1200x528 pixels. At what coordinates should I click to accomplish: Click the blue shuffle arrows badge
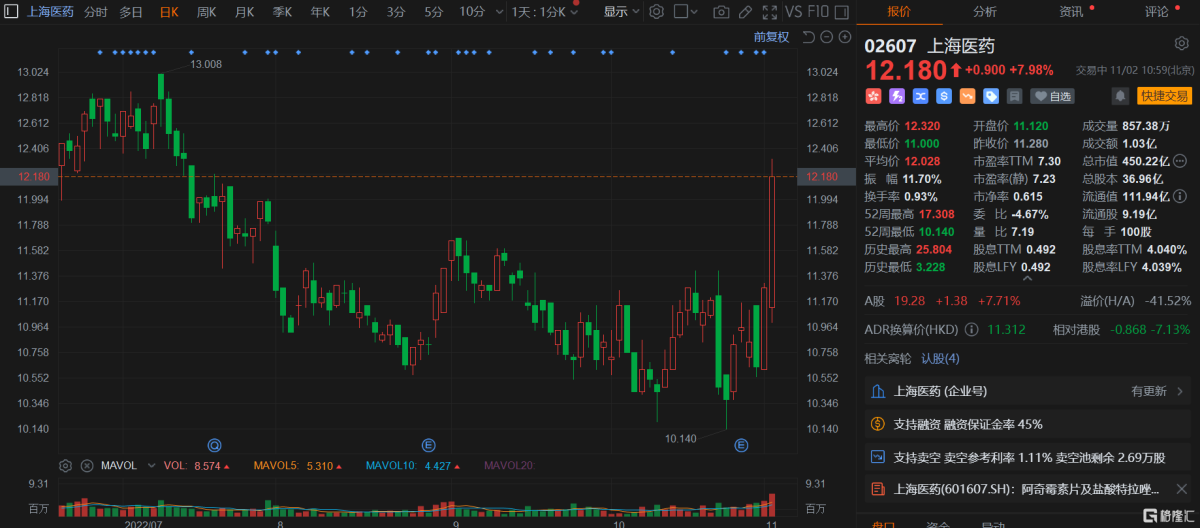tap(920, 96)
